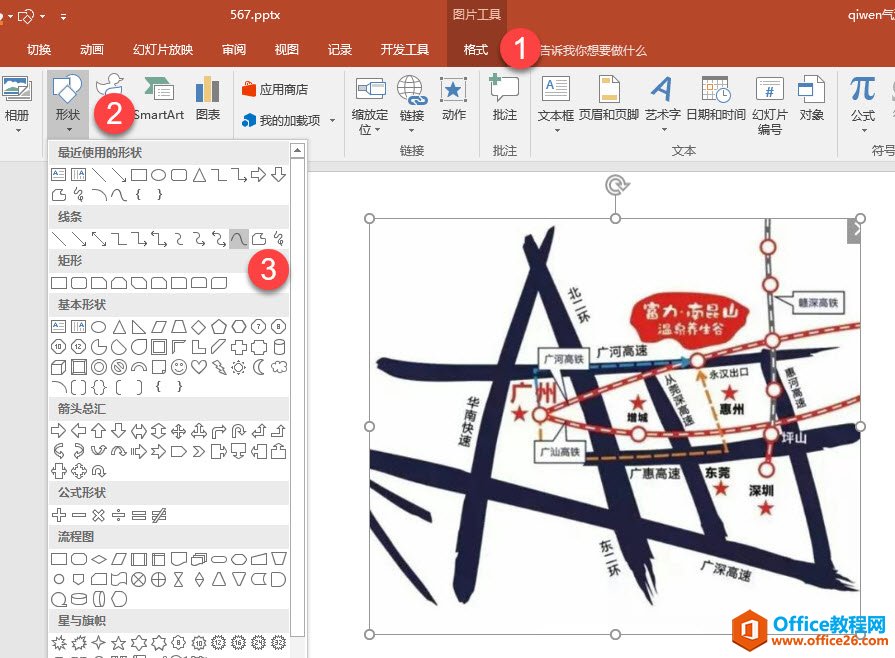Select the heart shape in 基本形状
The height and width of the screenshot is (658, 895).
199,367
